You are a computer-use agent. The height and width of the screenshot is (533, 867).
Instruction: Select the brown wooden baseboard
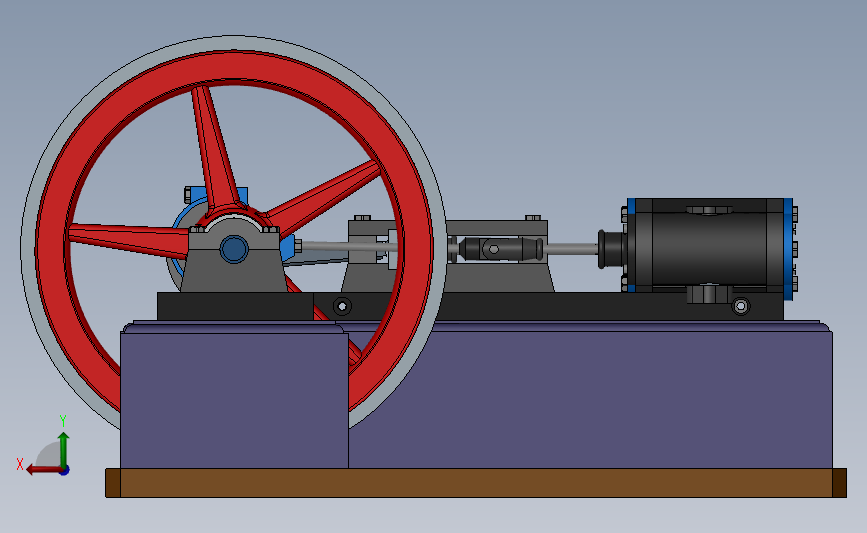coord(476,483)
